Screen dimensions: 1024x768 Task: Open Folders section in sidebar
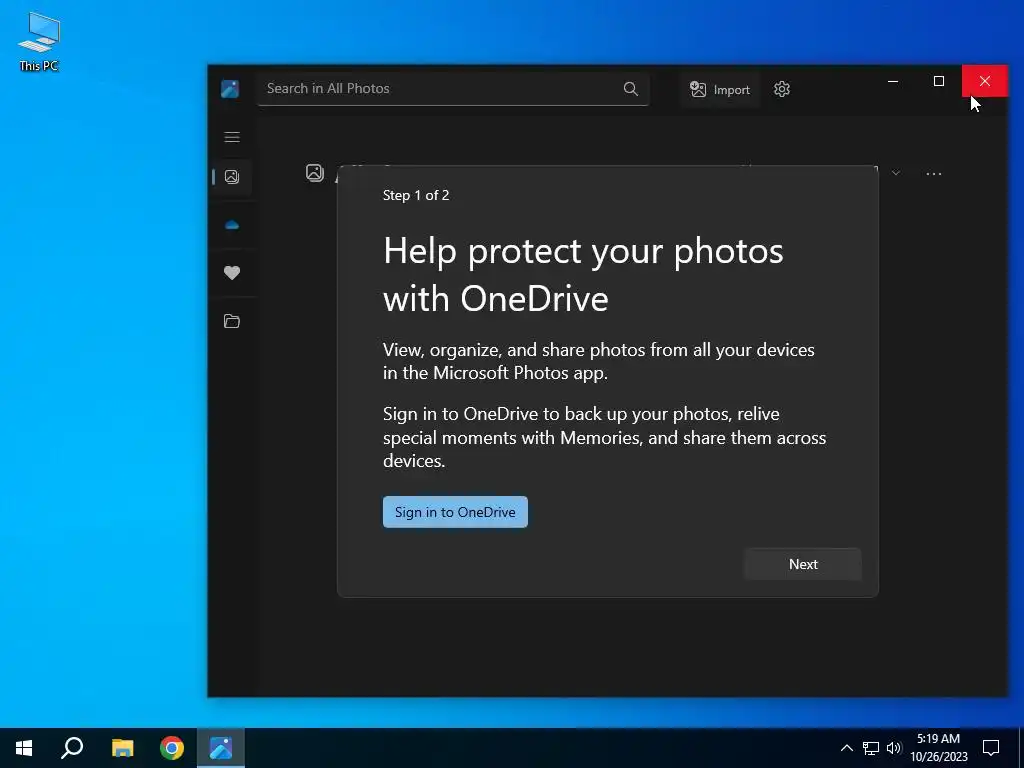click(232, 321)
